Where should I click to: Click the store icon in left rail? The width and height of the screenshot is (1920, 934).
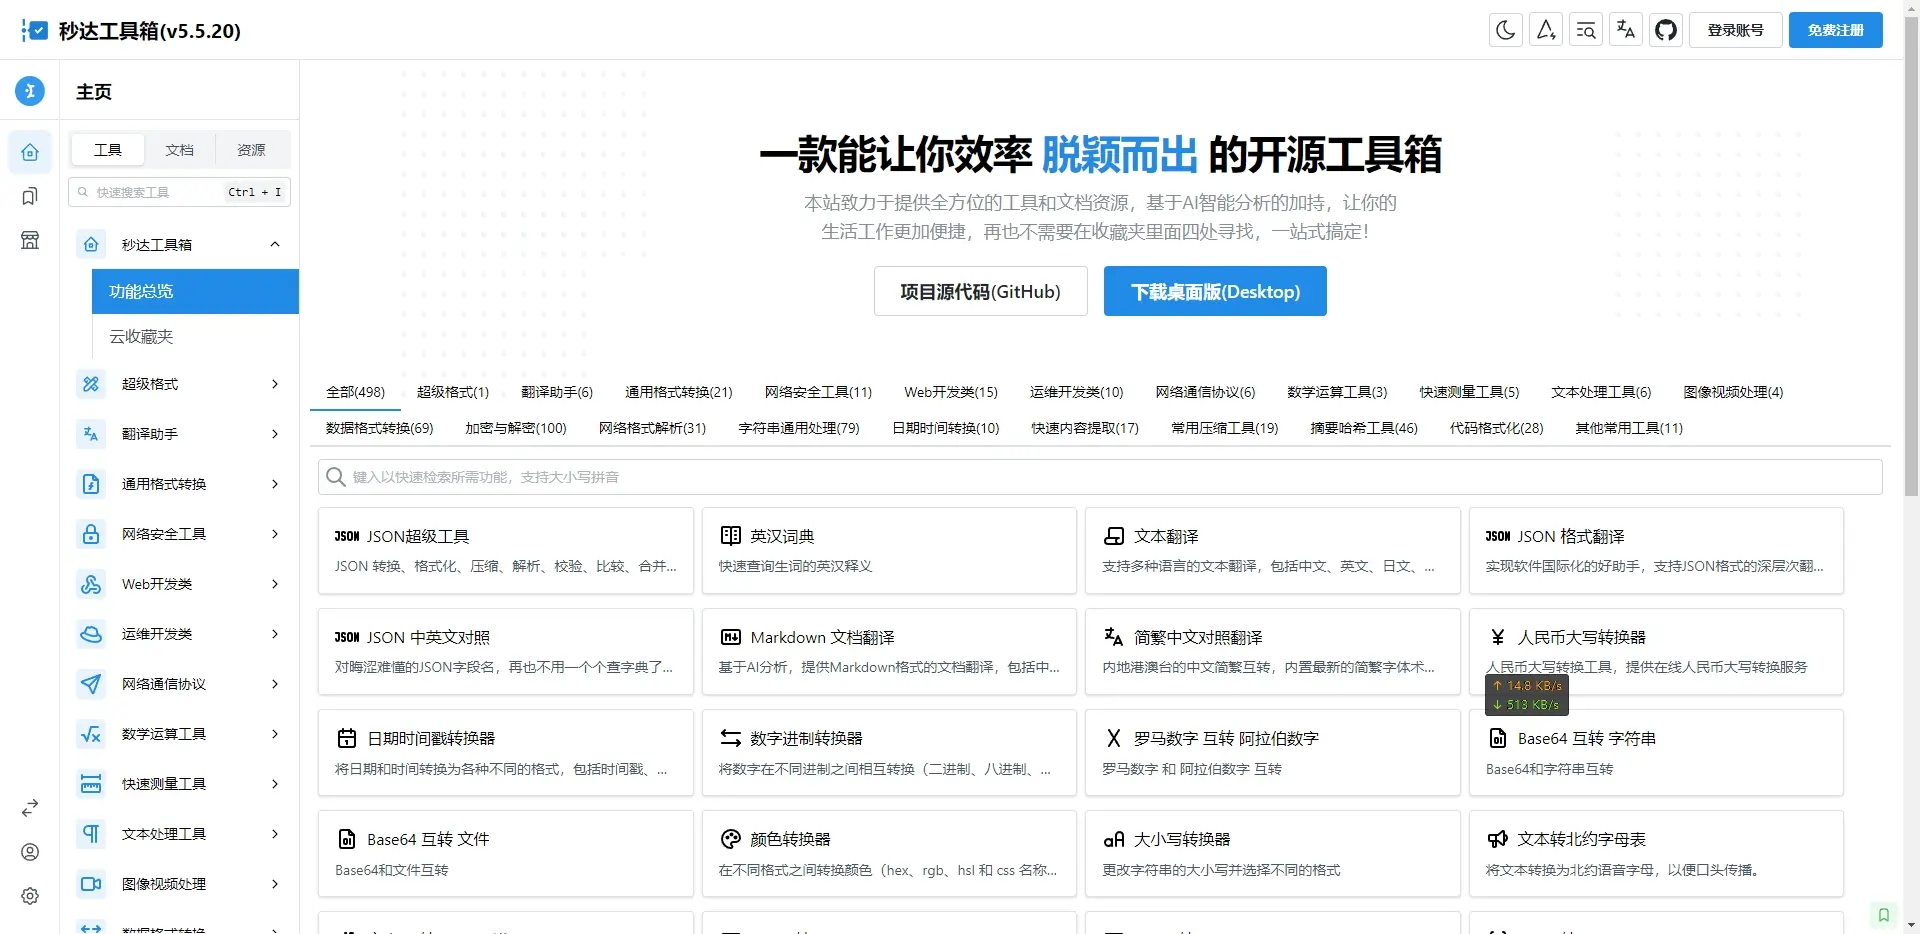(30, 240)
